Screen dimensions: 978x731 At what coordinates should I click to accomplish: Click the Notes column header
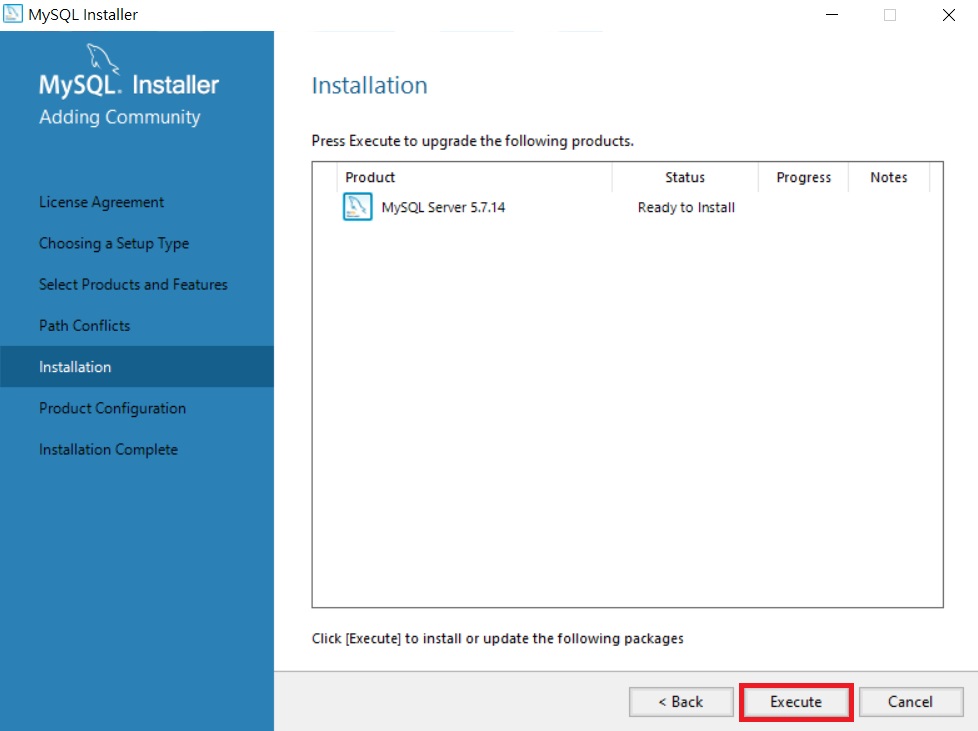(889, 177)
